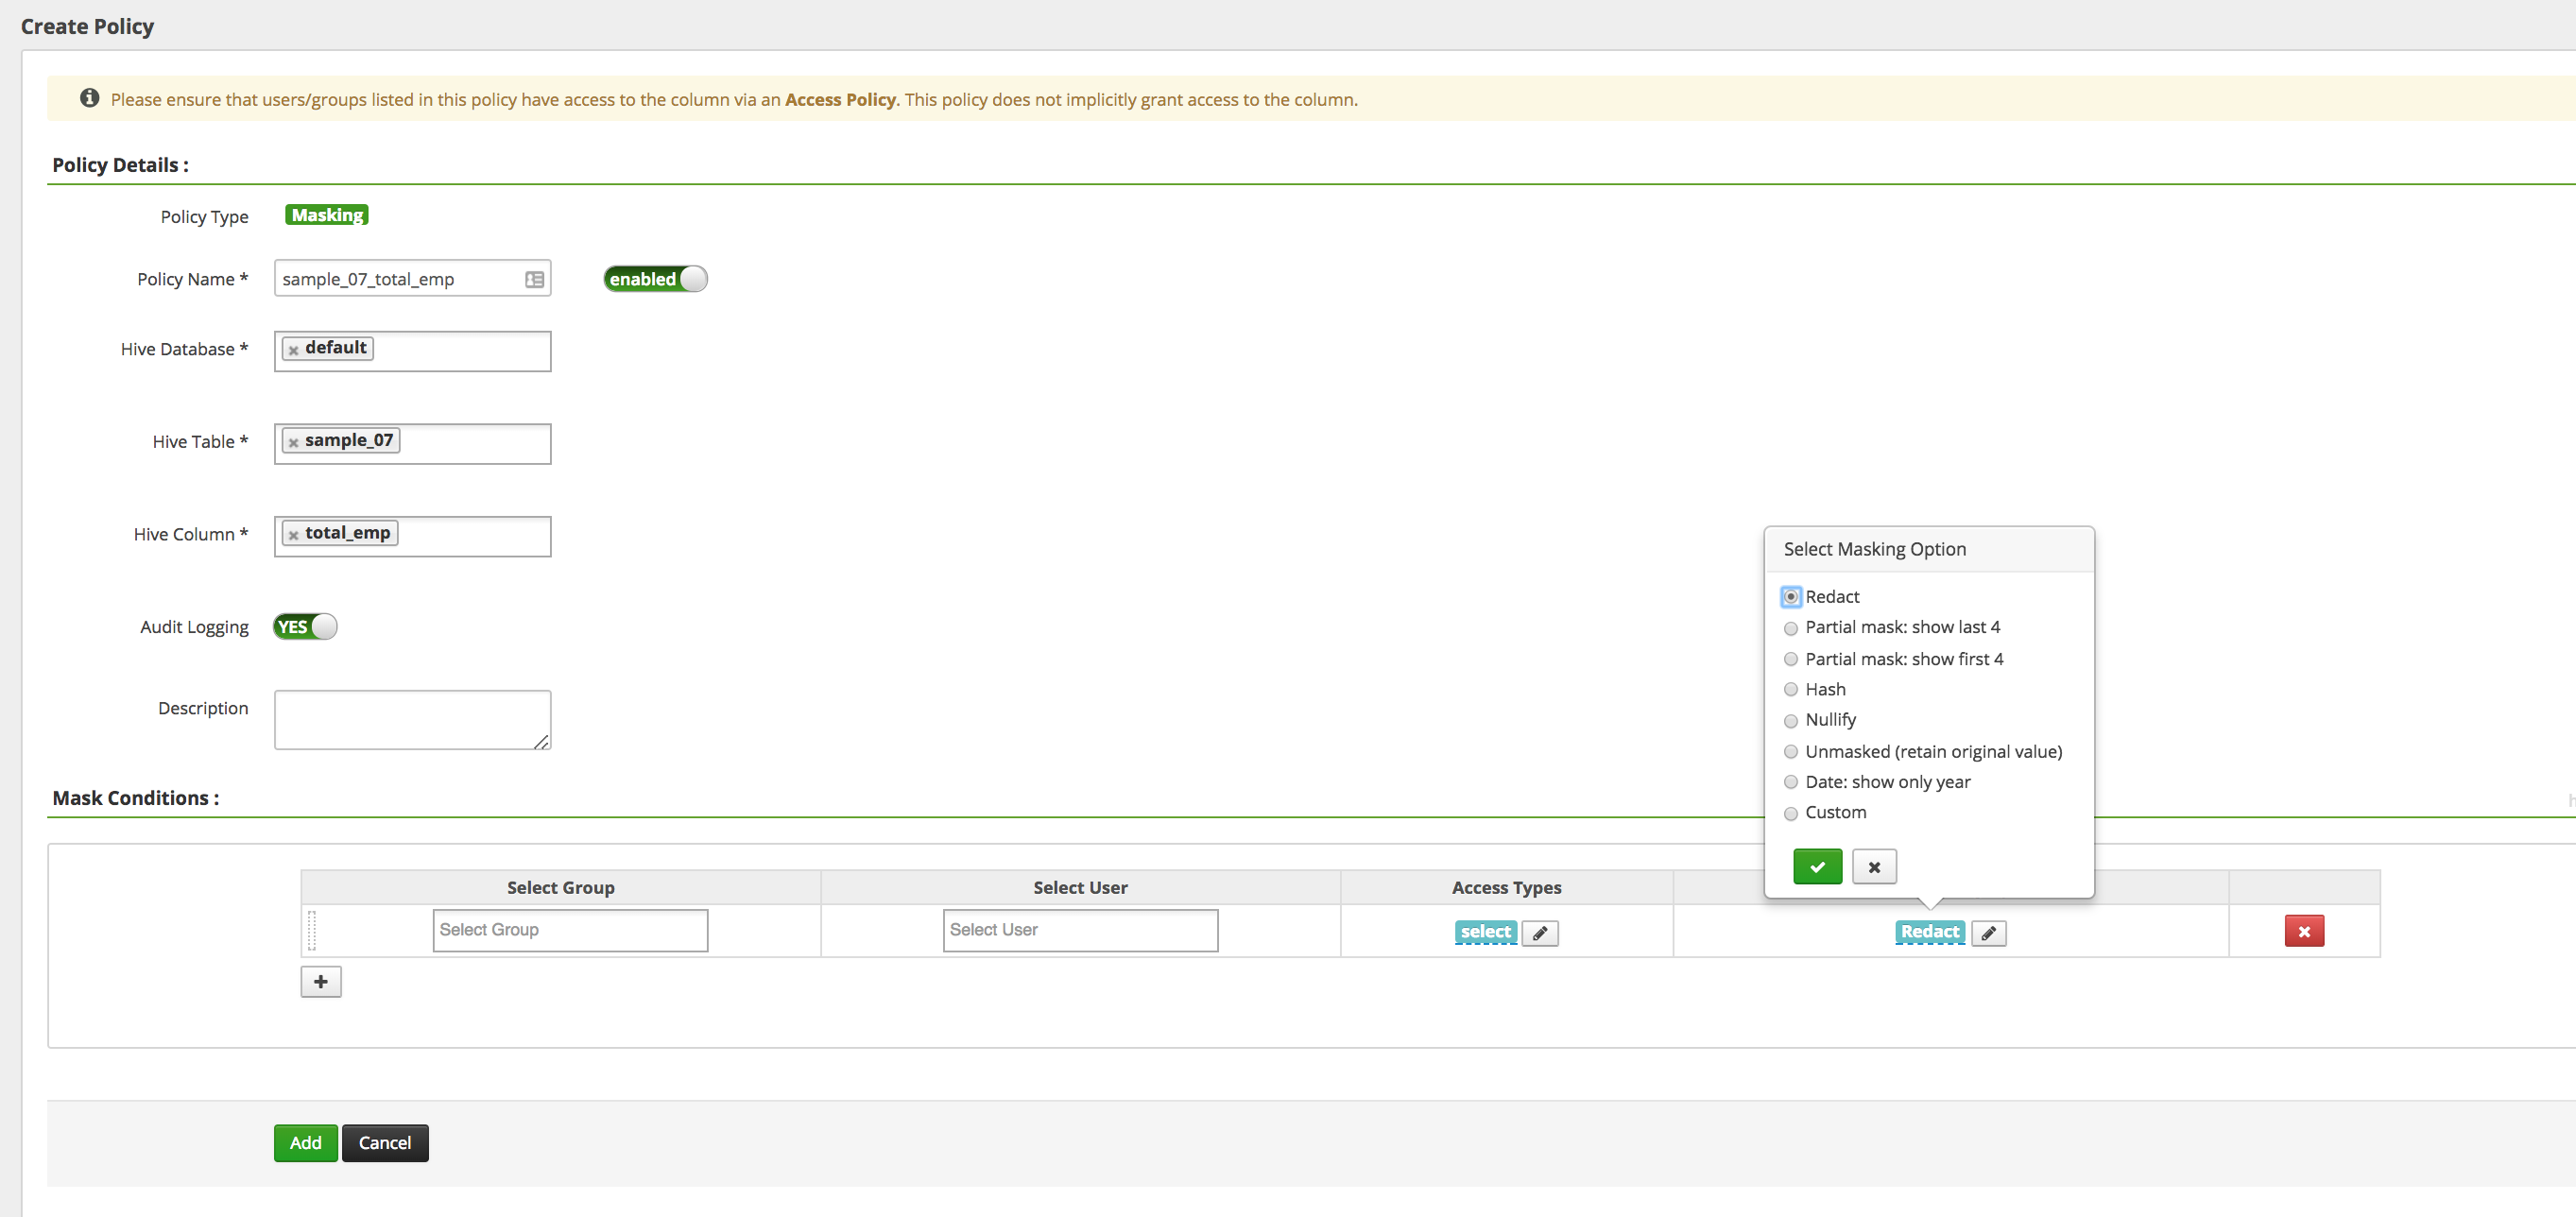Click the Redact masking option radio button
This screenshot has width=2576, height=1217.
tap(1791, 596)
